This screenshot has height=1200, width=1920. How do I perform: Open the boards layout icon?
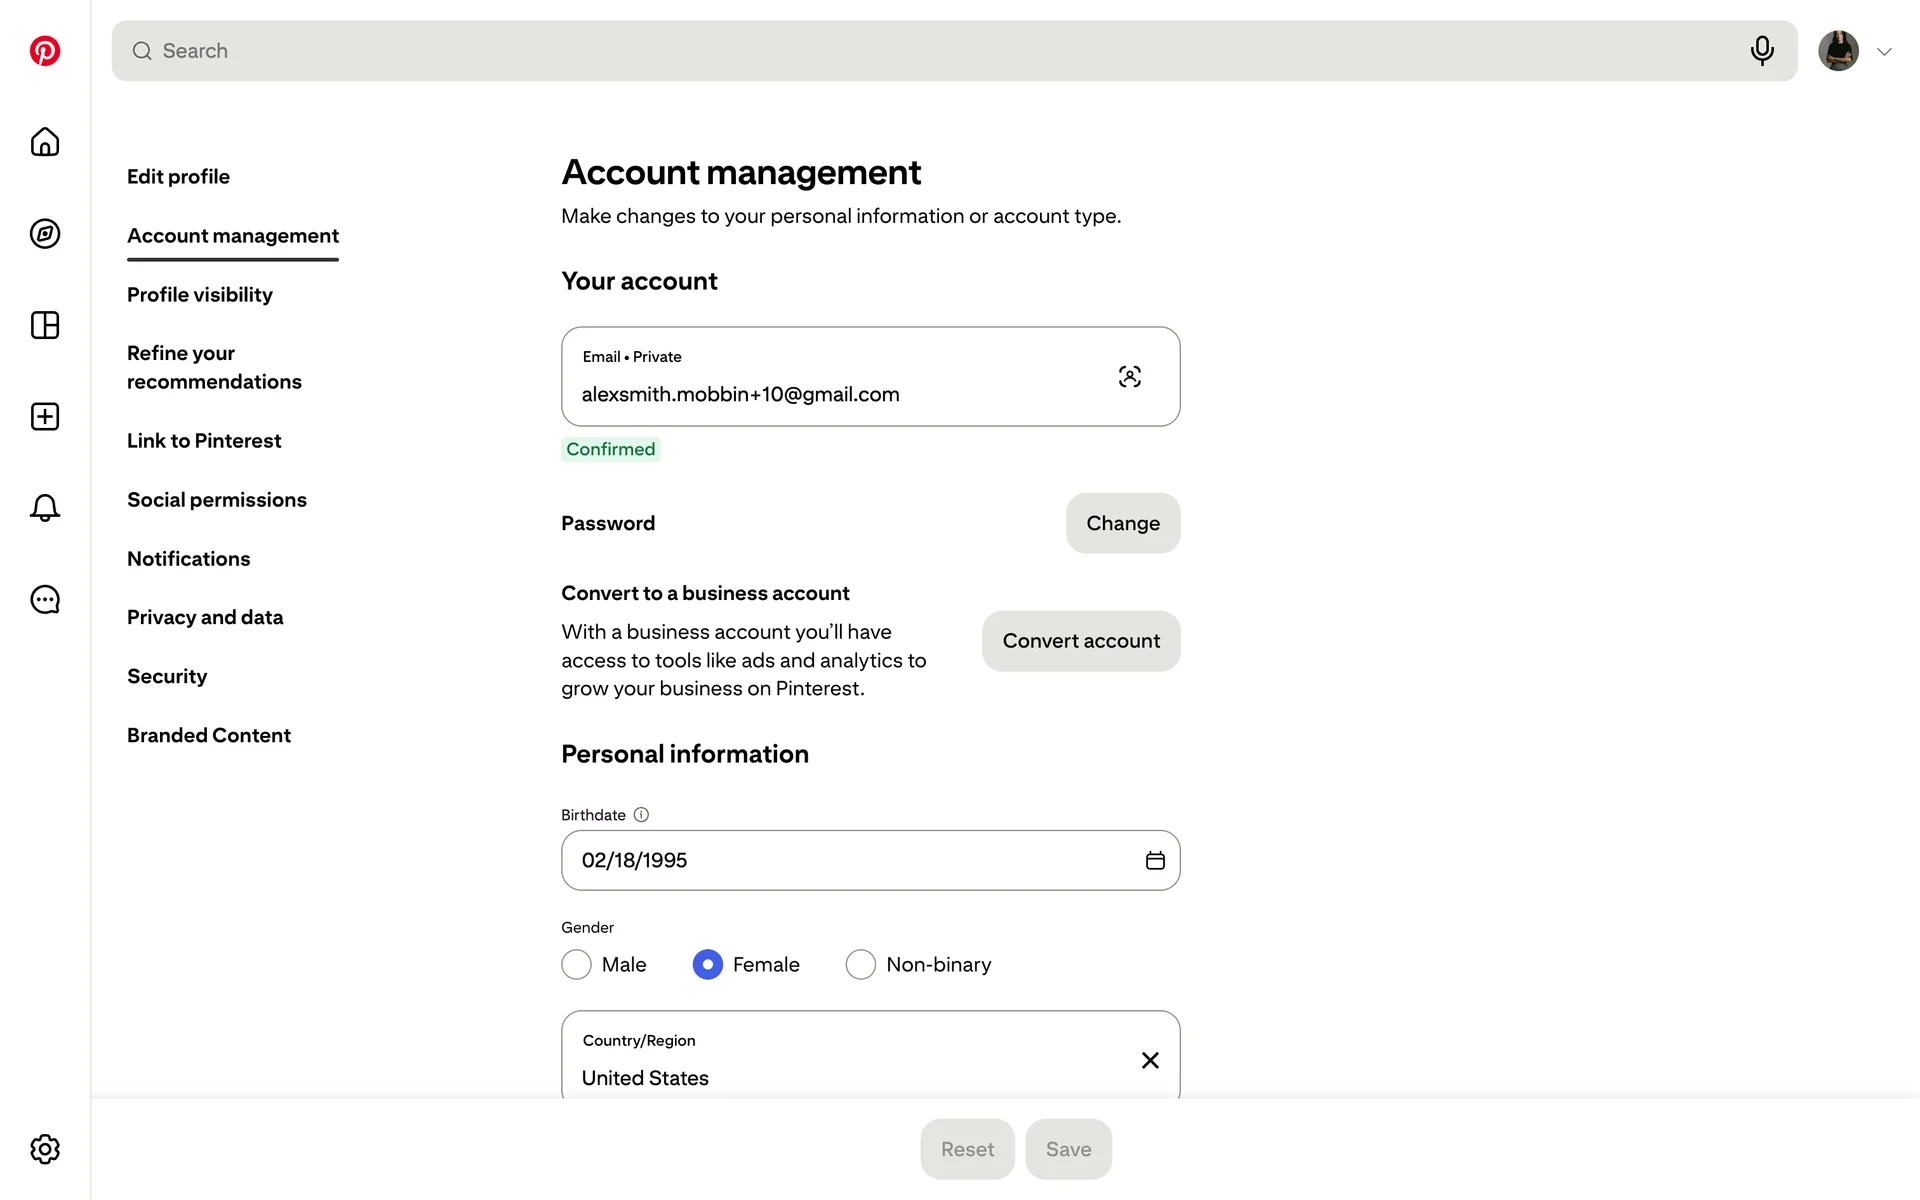coord(45,325)
